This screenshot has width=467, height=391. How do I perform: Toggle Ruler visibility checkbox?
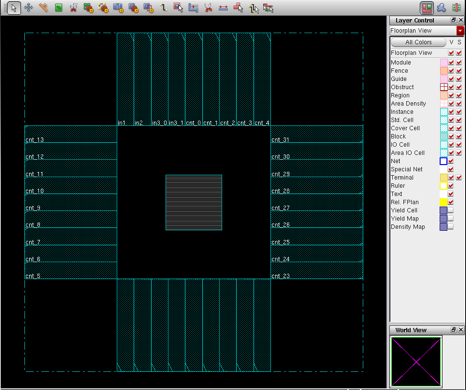[x=451, y=186]
